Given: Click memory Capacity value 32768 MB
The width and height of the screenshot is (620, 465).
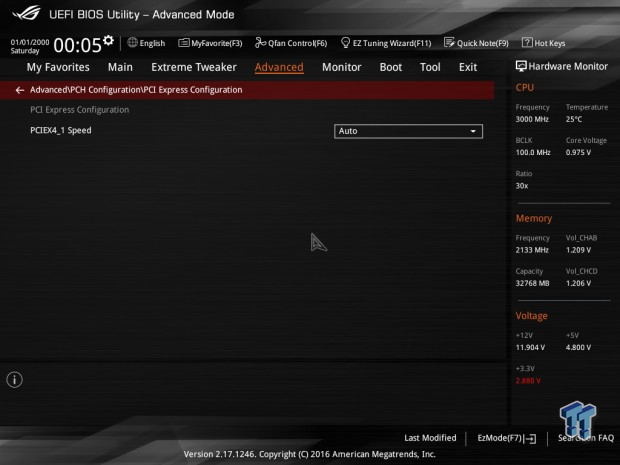Looking at the screenshot, I should coord(532,283).
